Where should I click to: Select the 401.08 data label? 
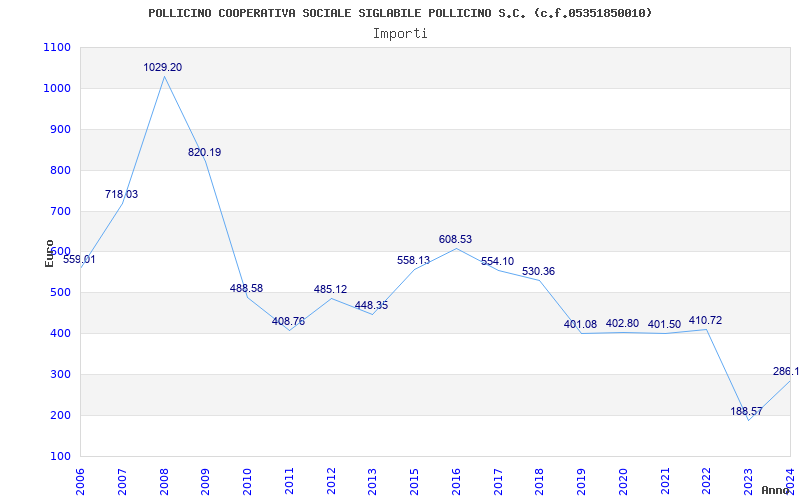coord(580,324)
